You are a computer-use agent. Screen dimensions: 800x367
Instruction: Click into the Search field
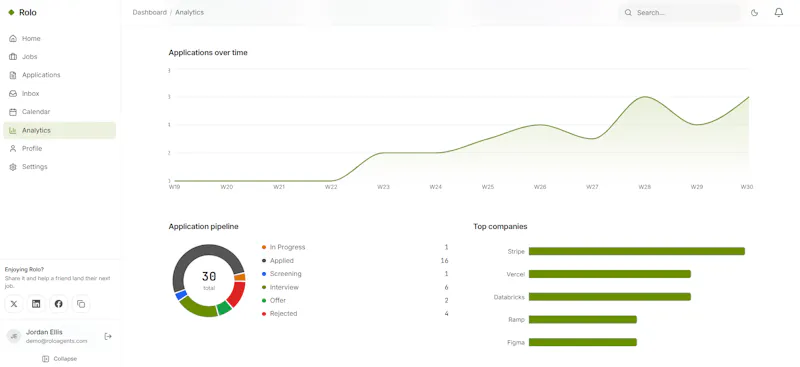click(680, 13)
